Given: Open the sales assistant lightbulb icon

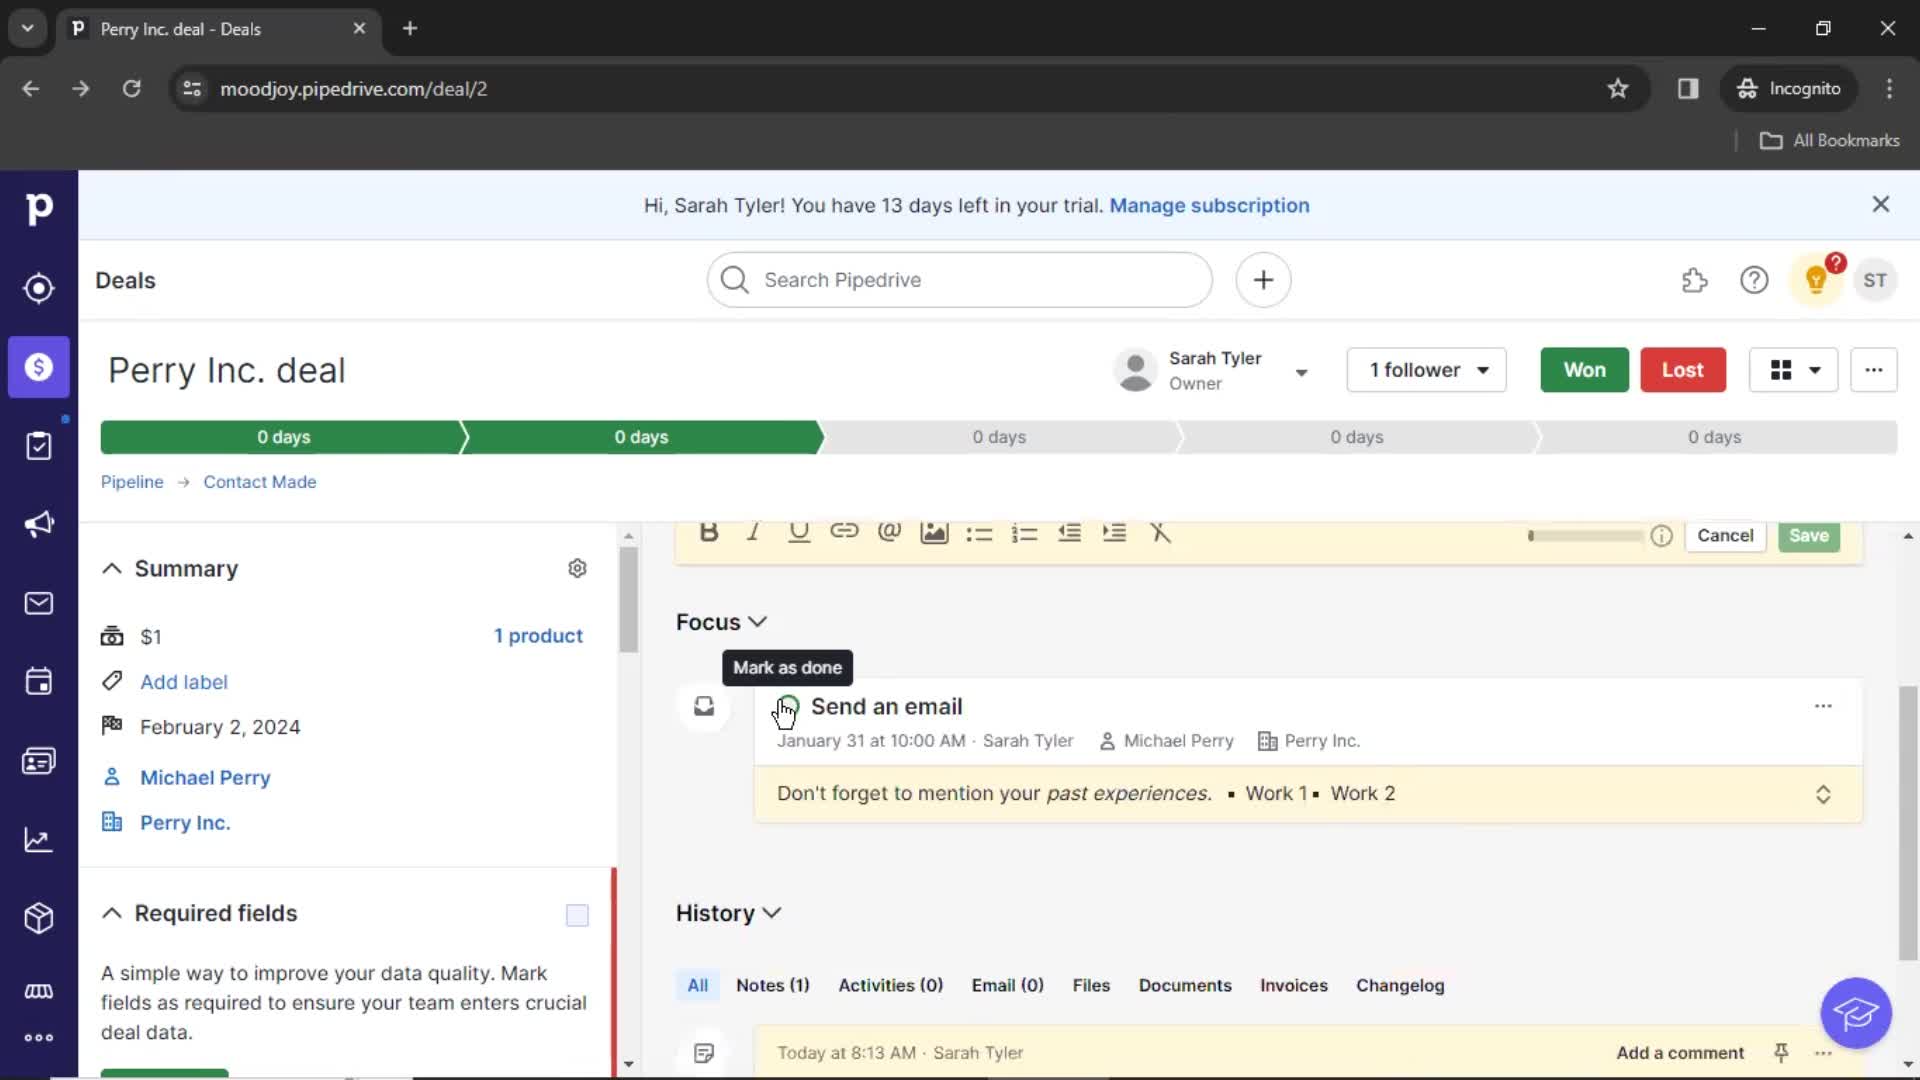Looking at the screenshot, I should 1816,281.
